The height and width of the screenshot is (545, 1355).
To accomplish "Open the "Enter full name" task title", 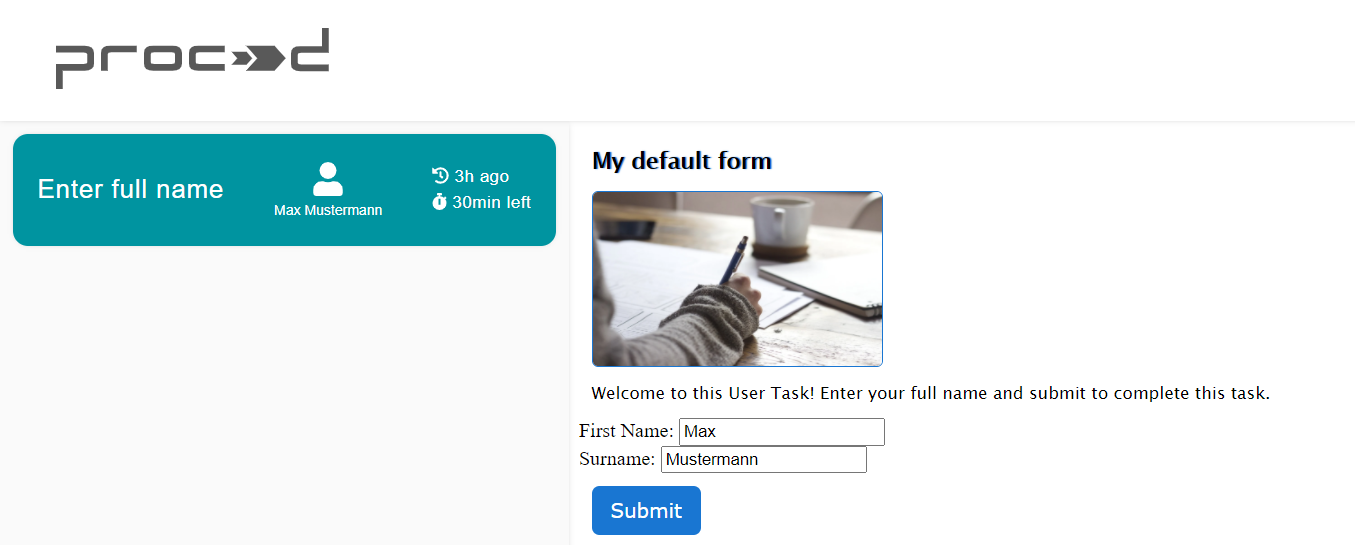I will click(130, 189).
